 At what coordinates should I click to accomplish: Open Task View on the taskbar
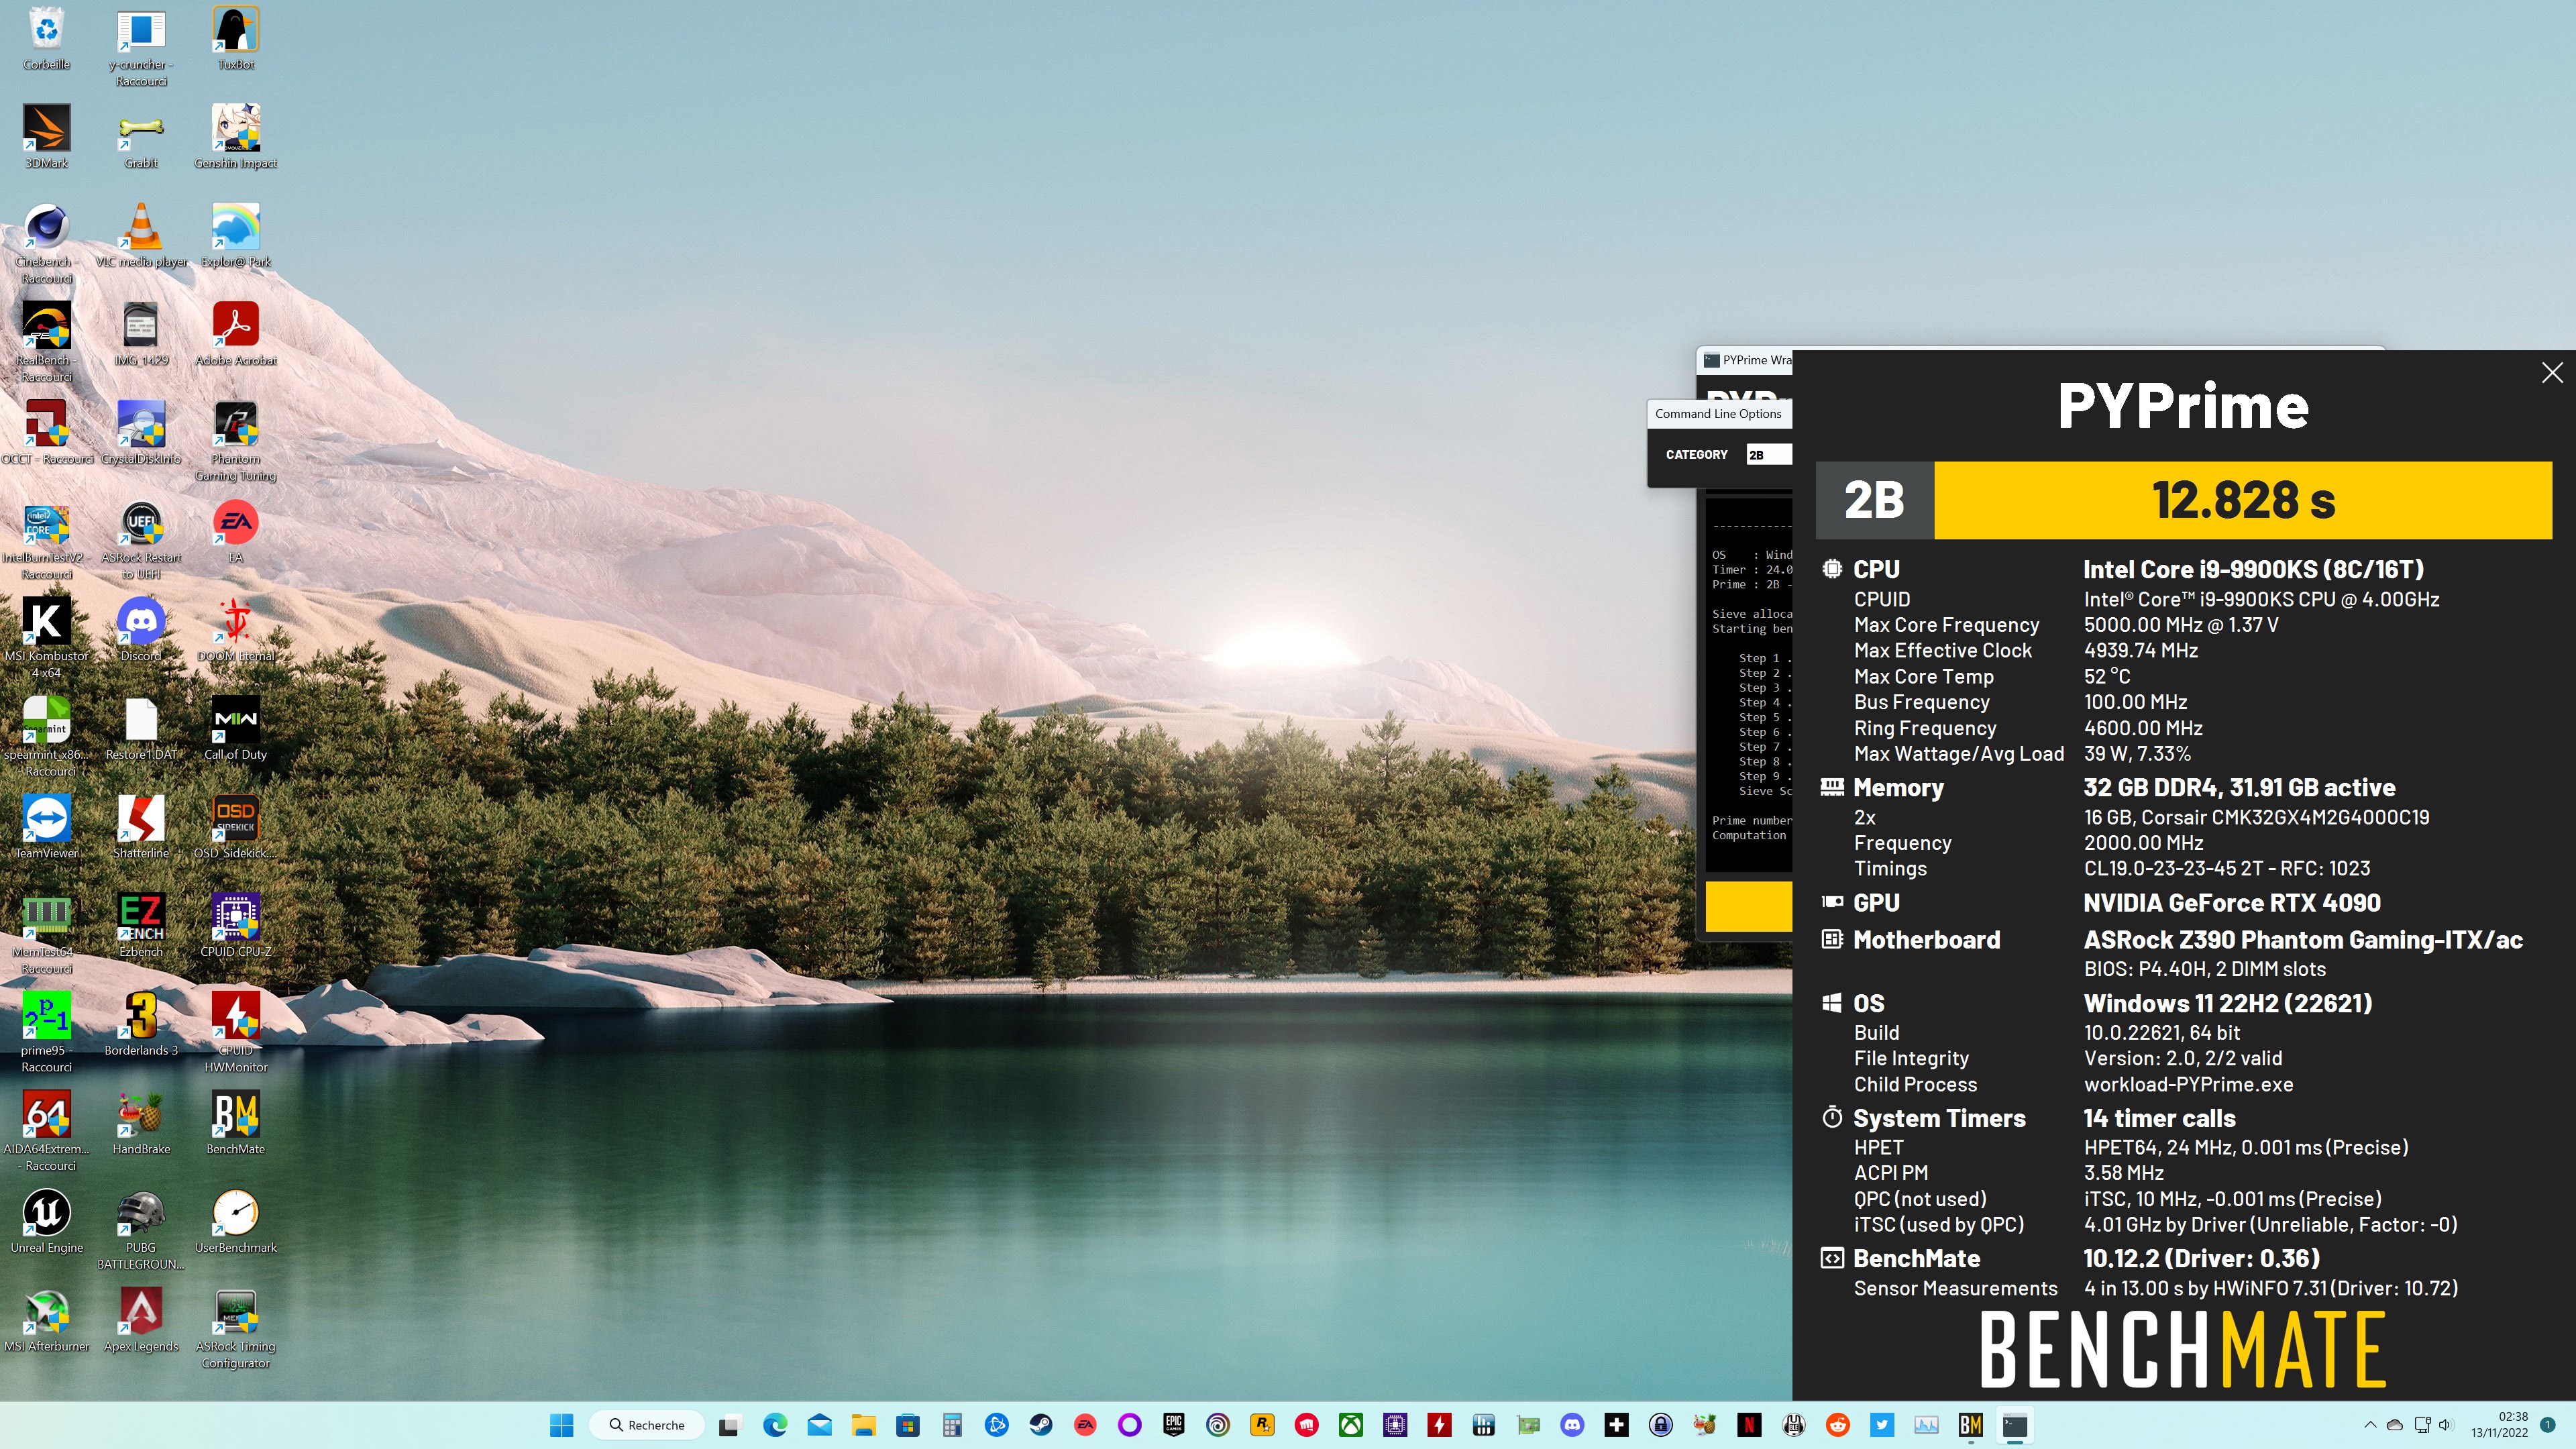(x=730, y=1425)
